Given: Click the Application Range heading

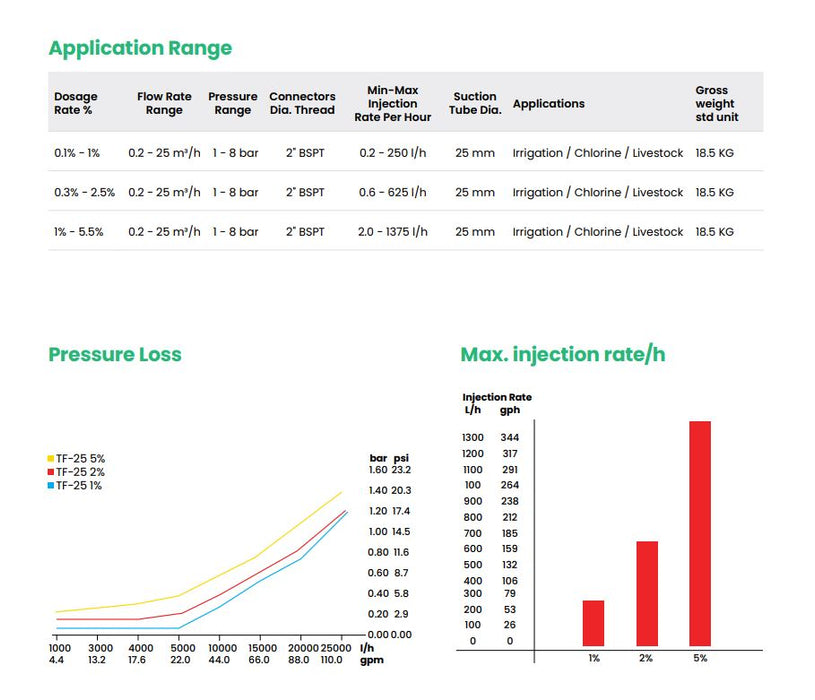Looking at the screenshot, I should pyautogui.click(x=140, y=48).
